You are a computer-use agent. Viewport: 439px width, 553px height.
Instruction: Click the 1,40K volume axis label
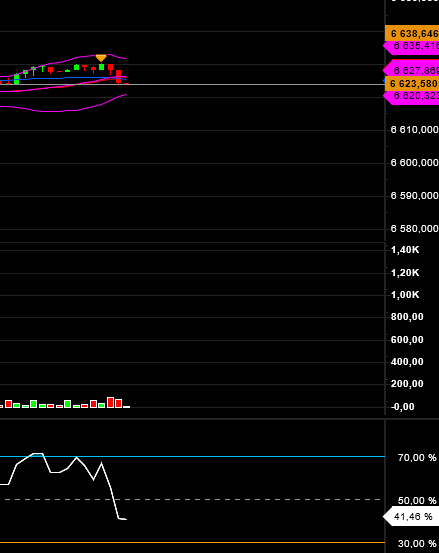click(x=405, y=250)
